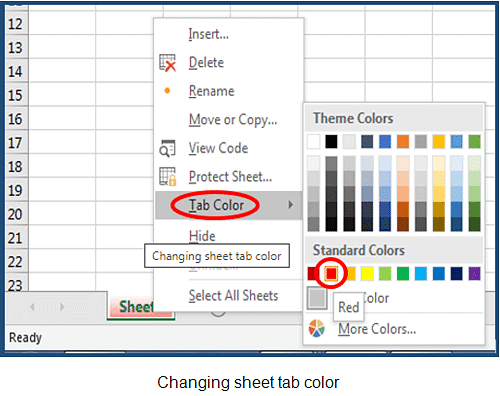Select row header 15
The height and width of the screenshot is (396, 500).
pos(17,95)
